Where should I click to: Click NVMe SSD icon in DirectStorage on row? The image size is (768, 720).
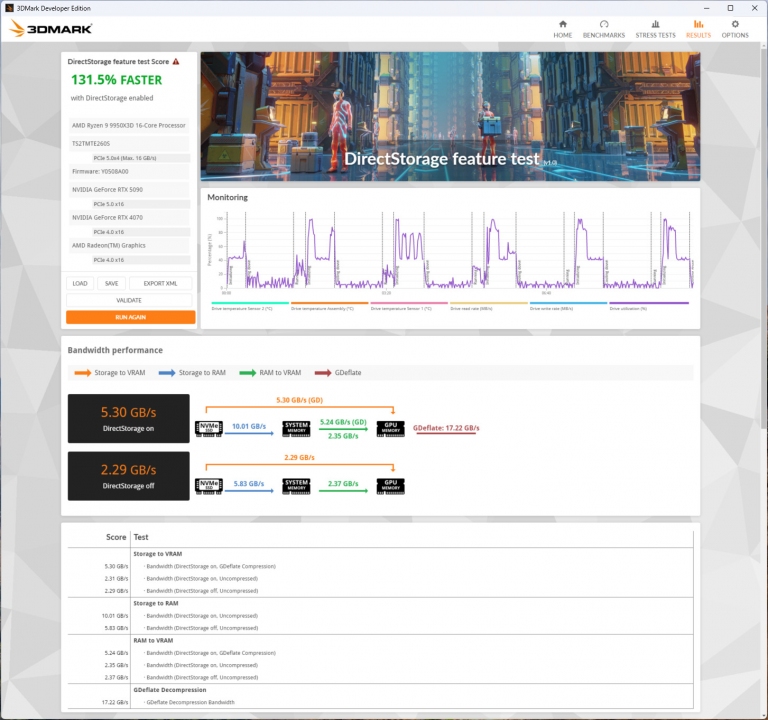click(208, 429)
